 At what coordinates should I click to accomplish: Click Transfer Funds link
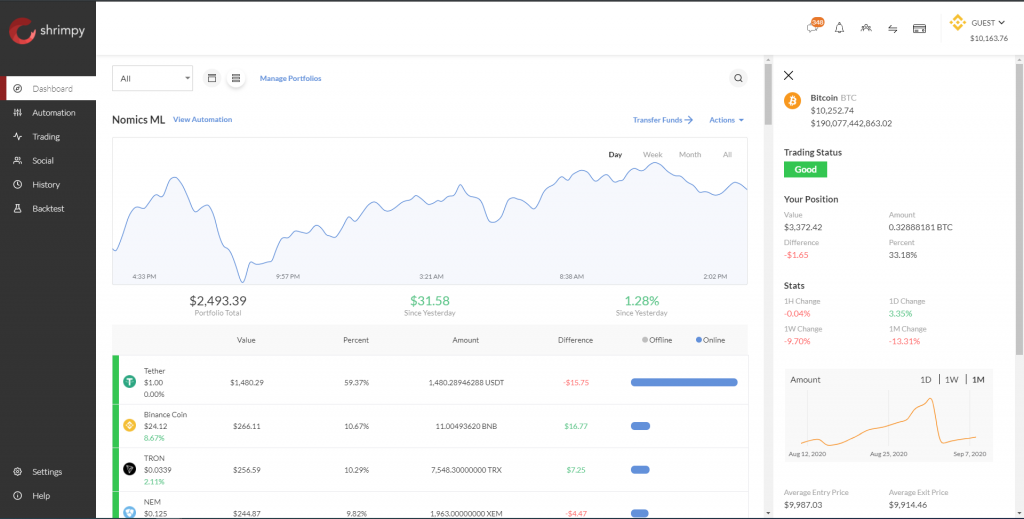(662, 120)
